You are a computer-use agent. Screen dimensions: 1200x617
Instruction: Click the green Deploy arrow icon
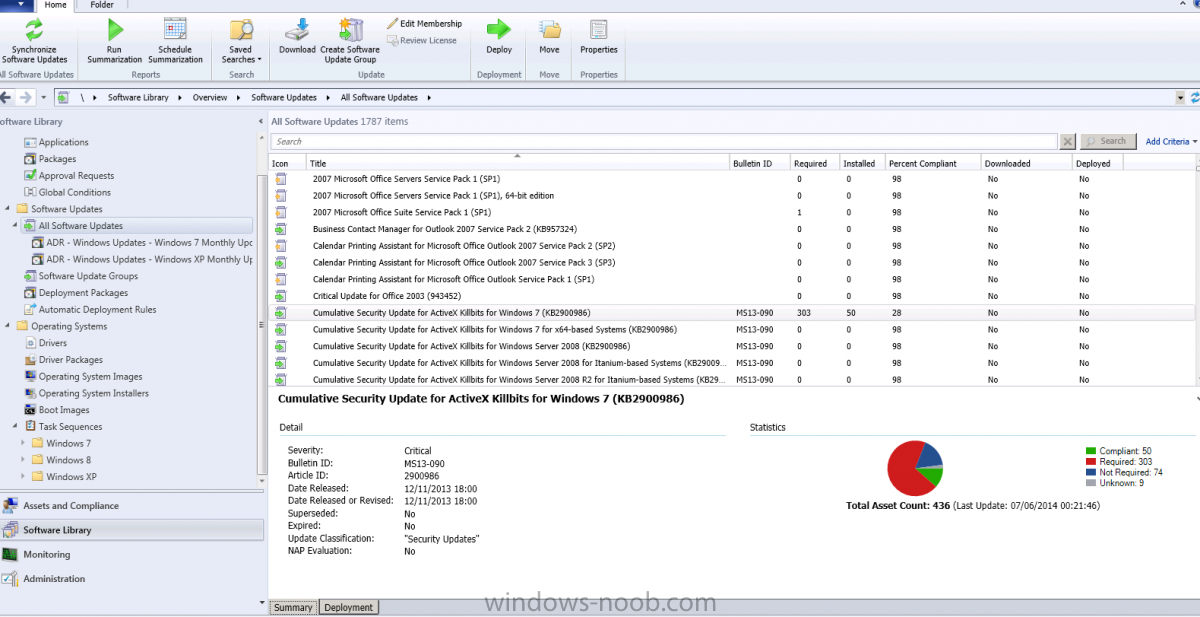click(499, 29)
